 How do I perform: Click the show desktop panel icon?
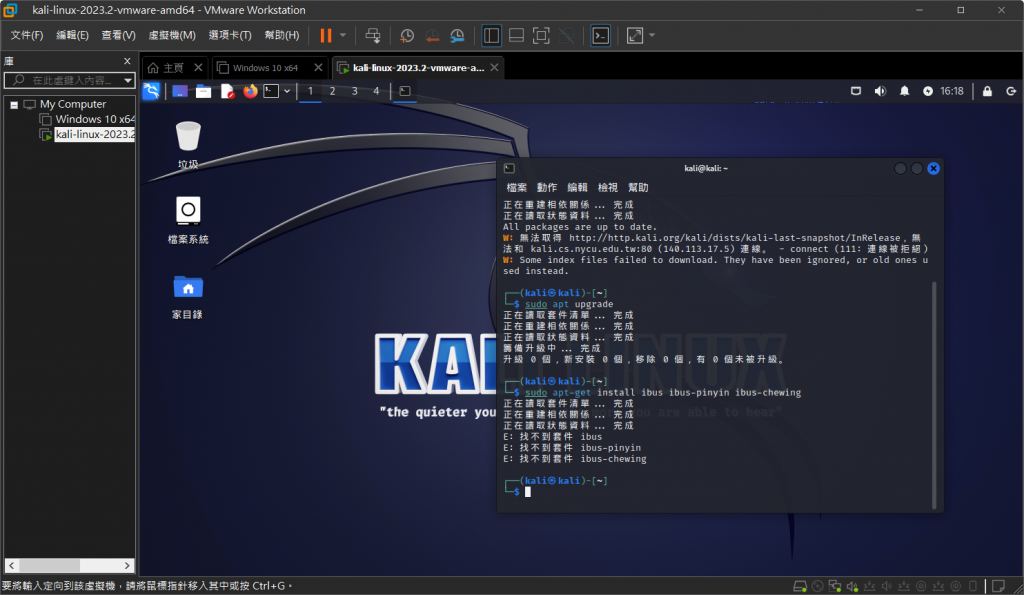click(180, 91)
